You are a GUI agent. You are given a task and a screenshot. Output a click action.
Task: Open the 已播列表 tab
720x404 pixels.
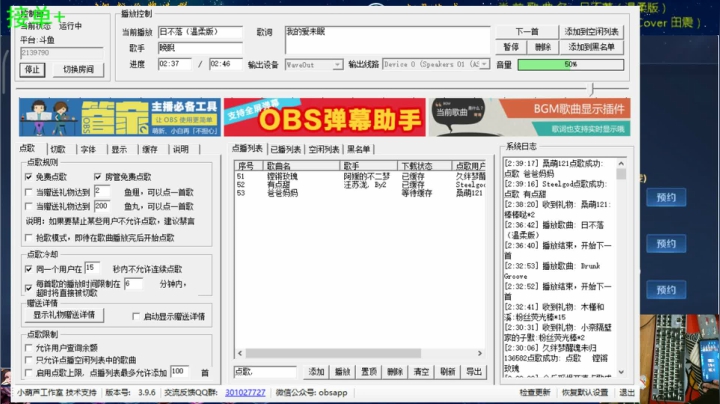(286, 149)
